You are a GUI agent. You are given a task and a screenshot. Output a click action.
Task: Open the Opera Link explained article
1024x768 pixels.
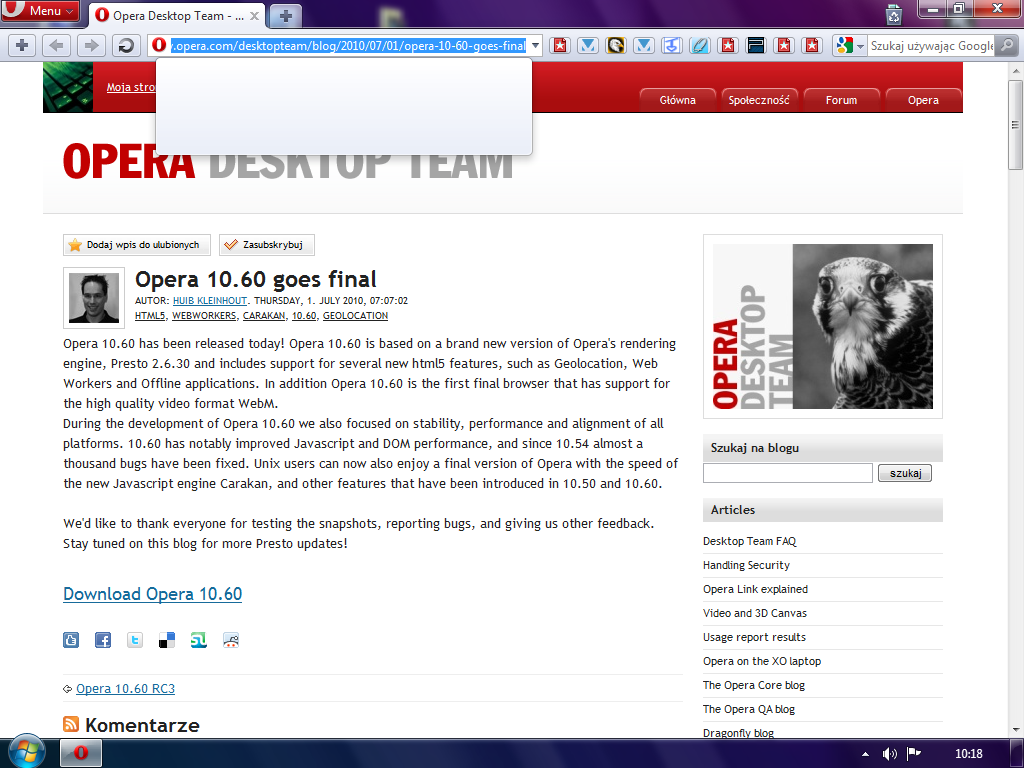[x=756, y=589]
